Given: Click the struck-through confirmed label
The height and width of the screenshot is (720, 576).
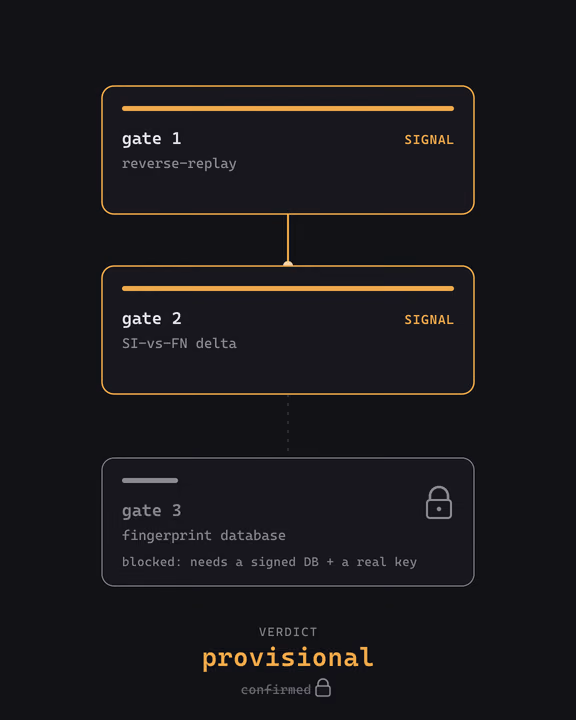Looking at the screenshot, I should pos(276,689).
